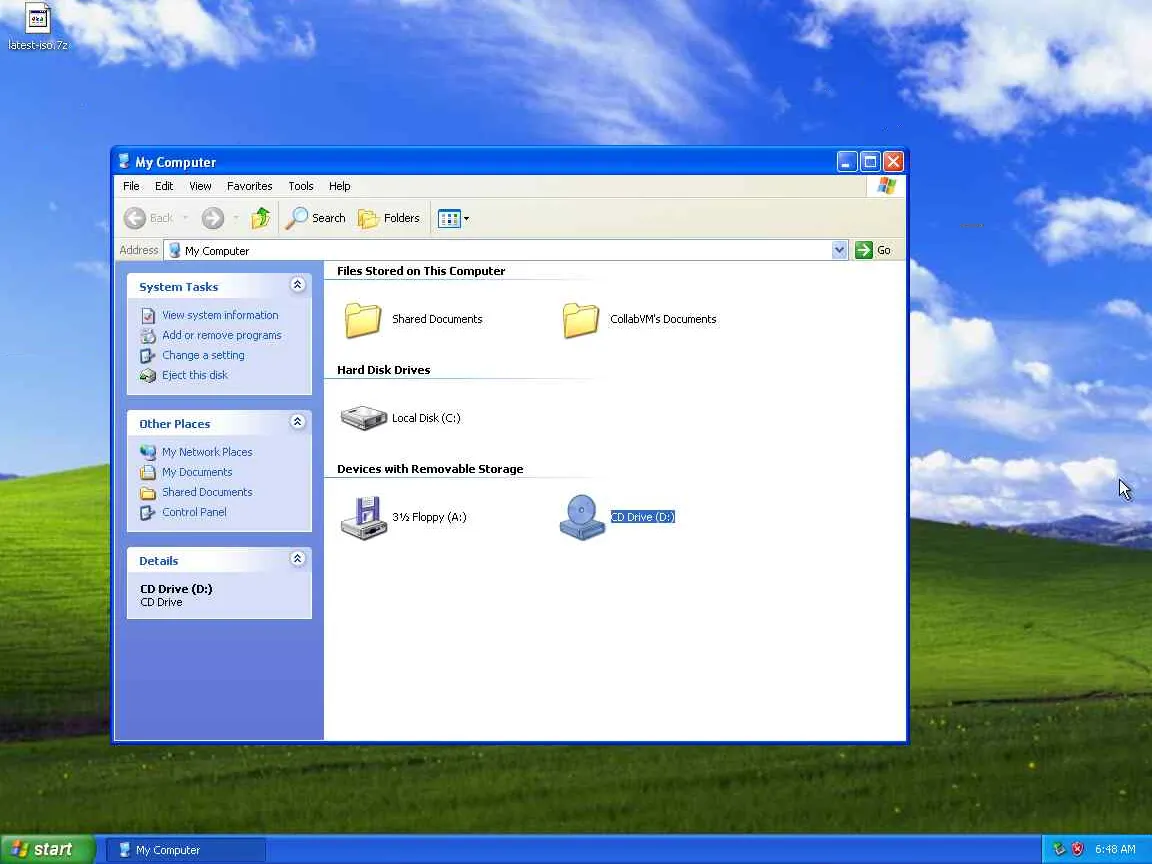Viewport: 1152px width, 864px height.
Task: Select the 3½ Floppy (A:) drive icon
Action: (364, 518)
